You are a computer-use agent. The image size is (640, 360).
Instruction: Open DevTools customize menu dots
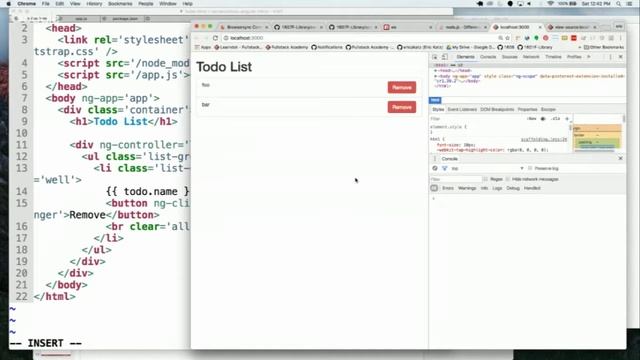(611, 57)
